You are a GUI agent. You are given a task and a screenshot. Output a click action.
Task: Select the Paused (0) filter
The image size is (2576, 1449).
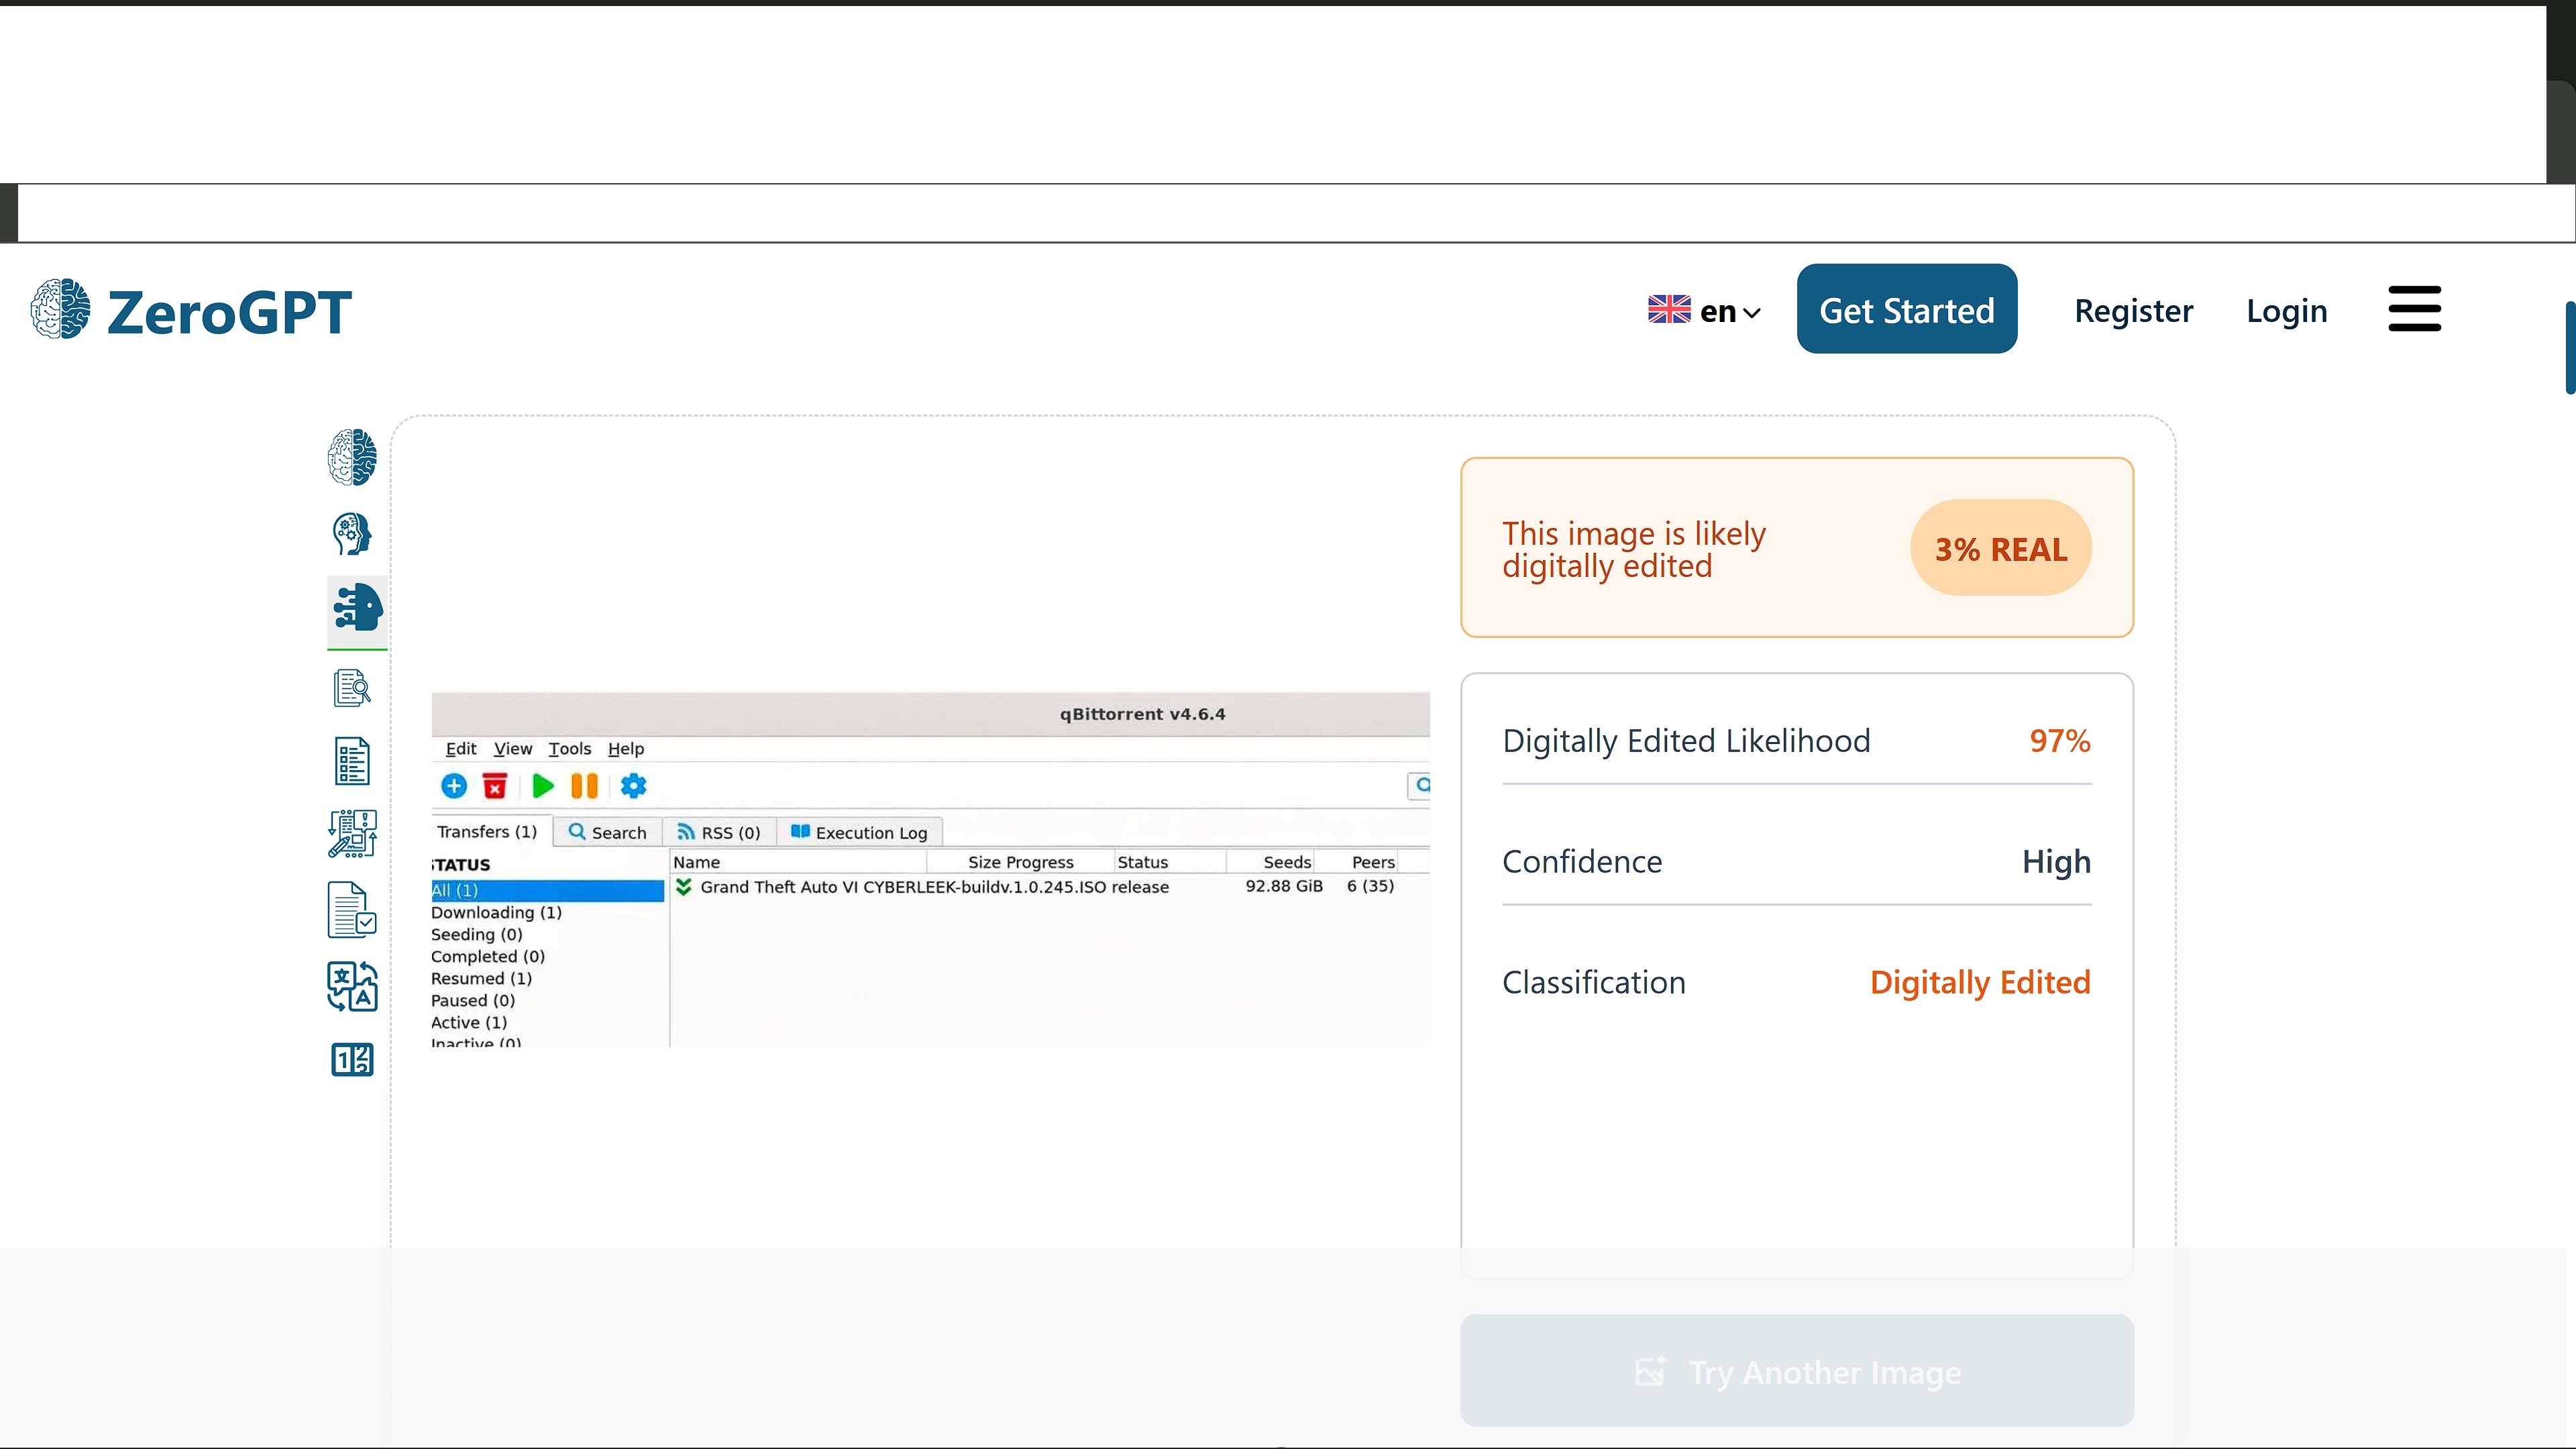click(473, 1000)
